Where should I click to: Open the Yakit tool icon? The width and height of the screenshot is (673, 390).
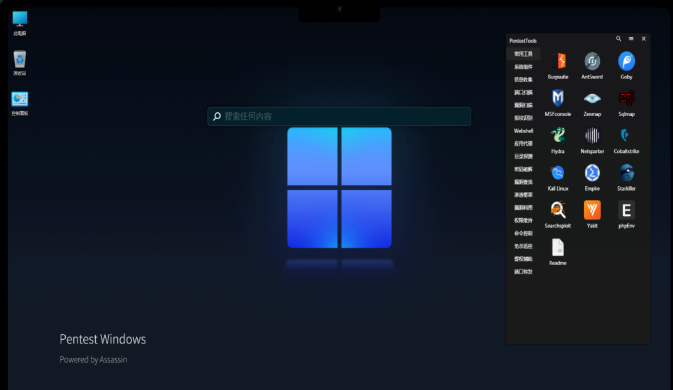pos(592,210)
